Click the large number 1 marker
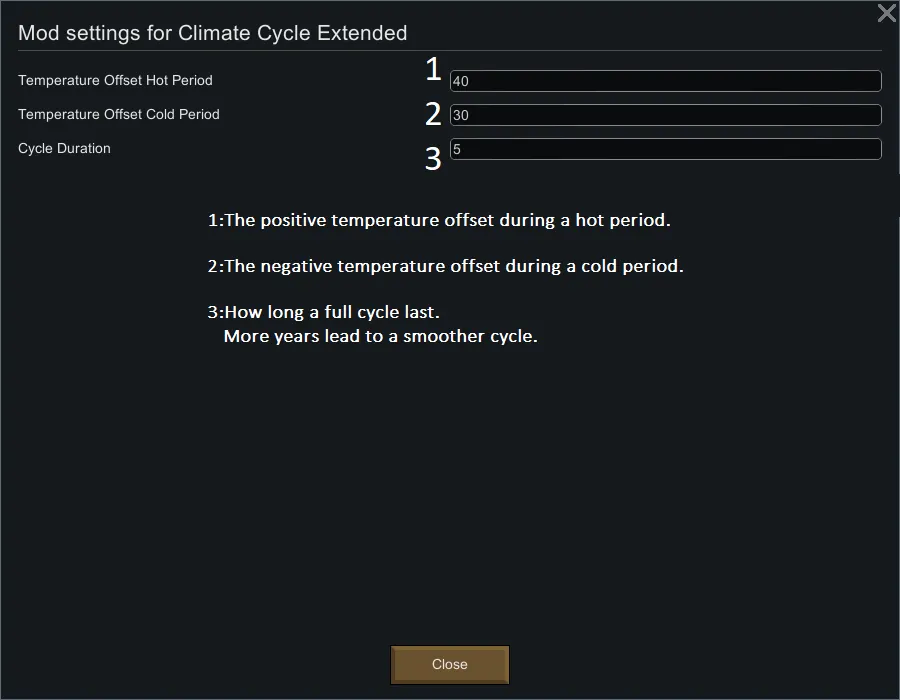Screen dimensions: 900x700 point(433,69)
